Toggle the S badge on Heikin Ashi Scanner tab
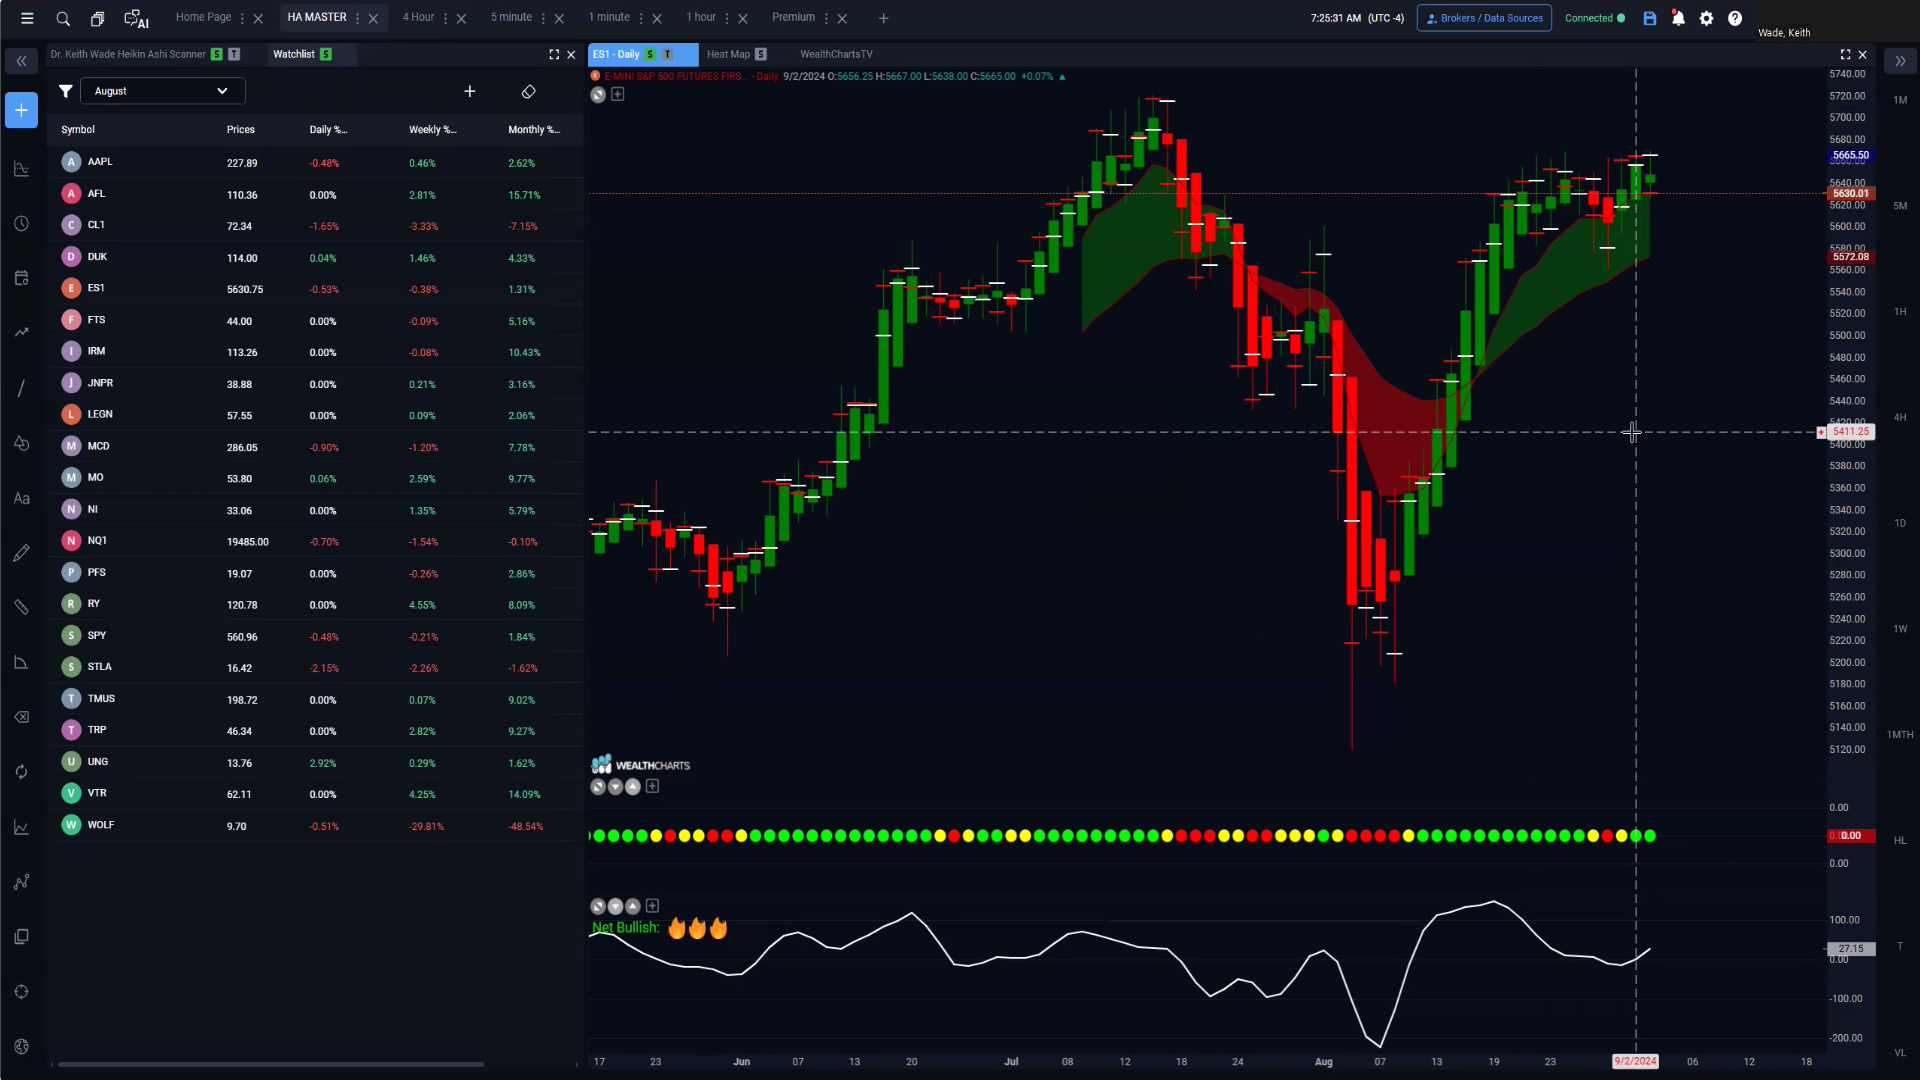1920x1080 pixels. pos(216,54)
